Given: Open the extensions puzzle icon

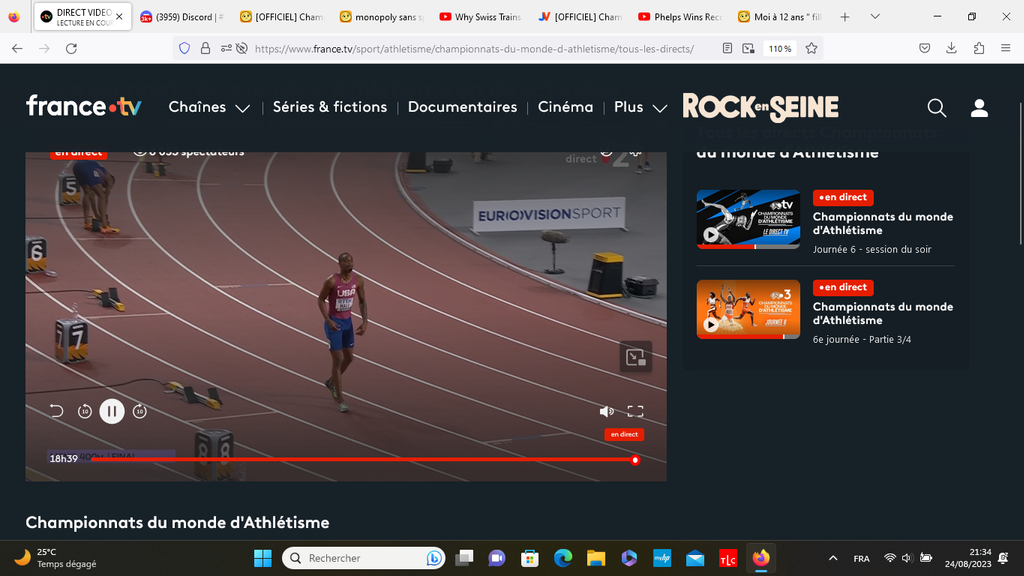Looking at the screenshot, I should pos(979,48).
